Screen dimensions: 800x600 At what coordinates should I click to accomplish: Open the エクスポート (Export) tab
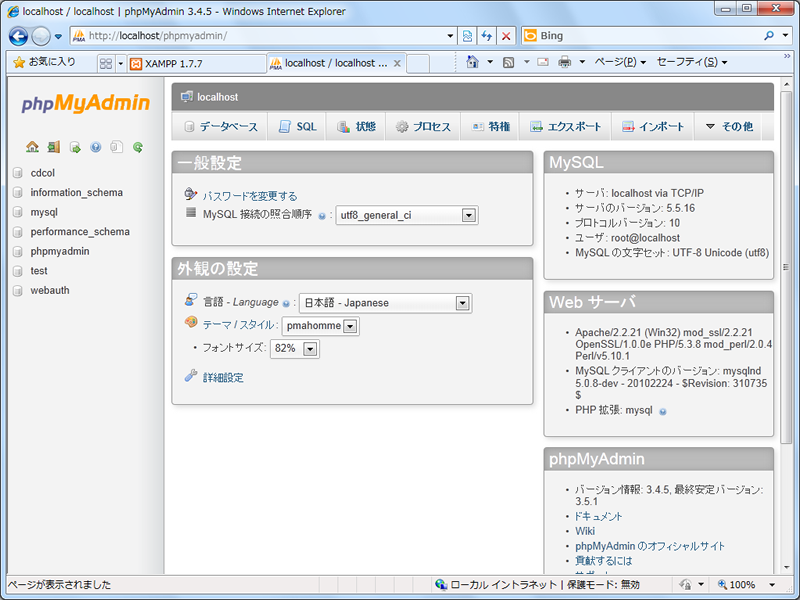(x=566, y=127)
